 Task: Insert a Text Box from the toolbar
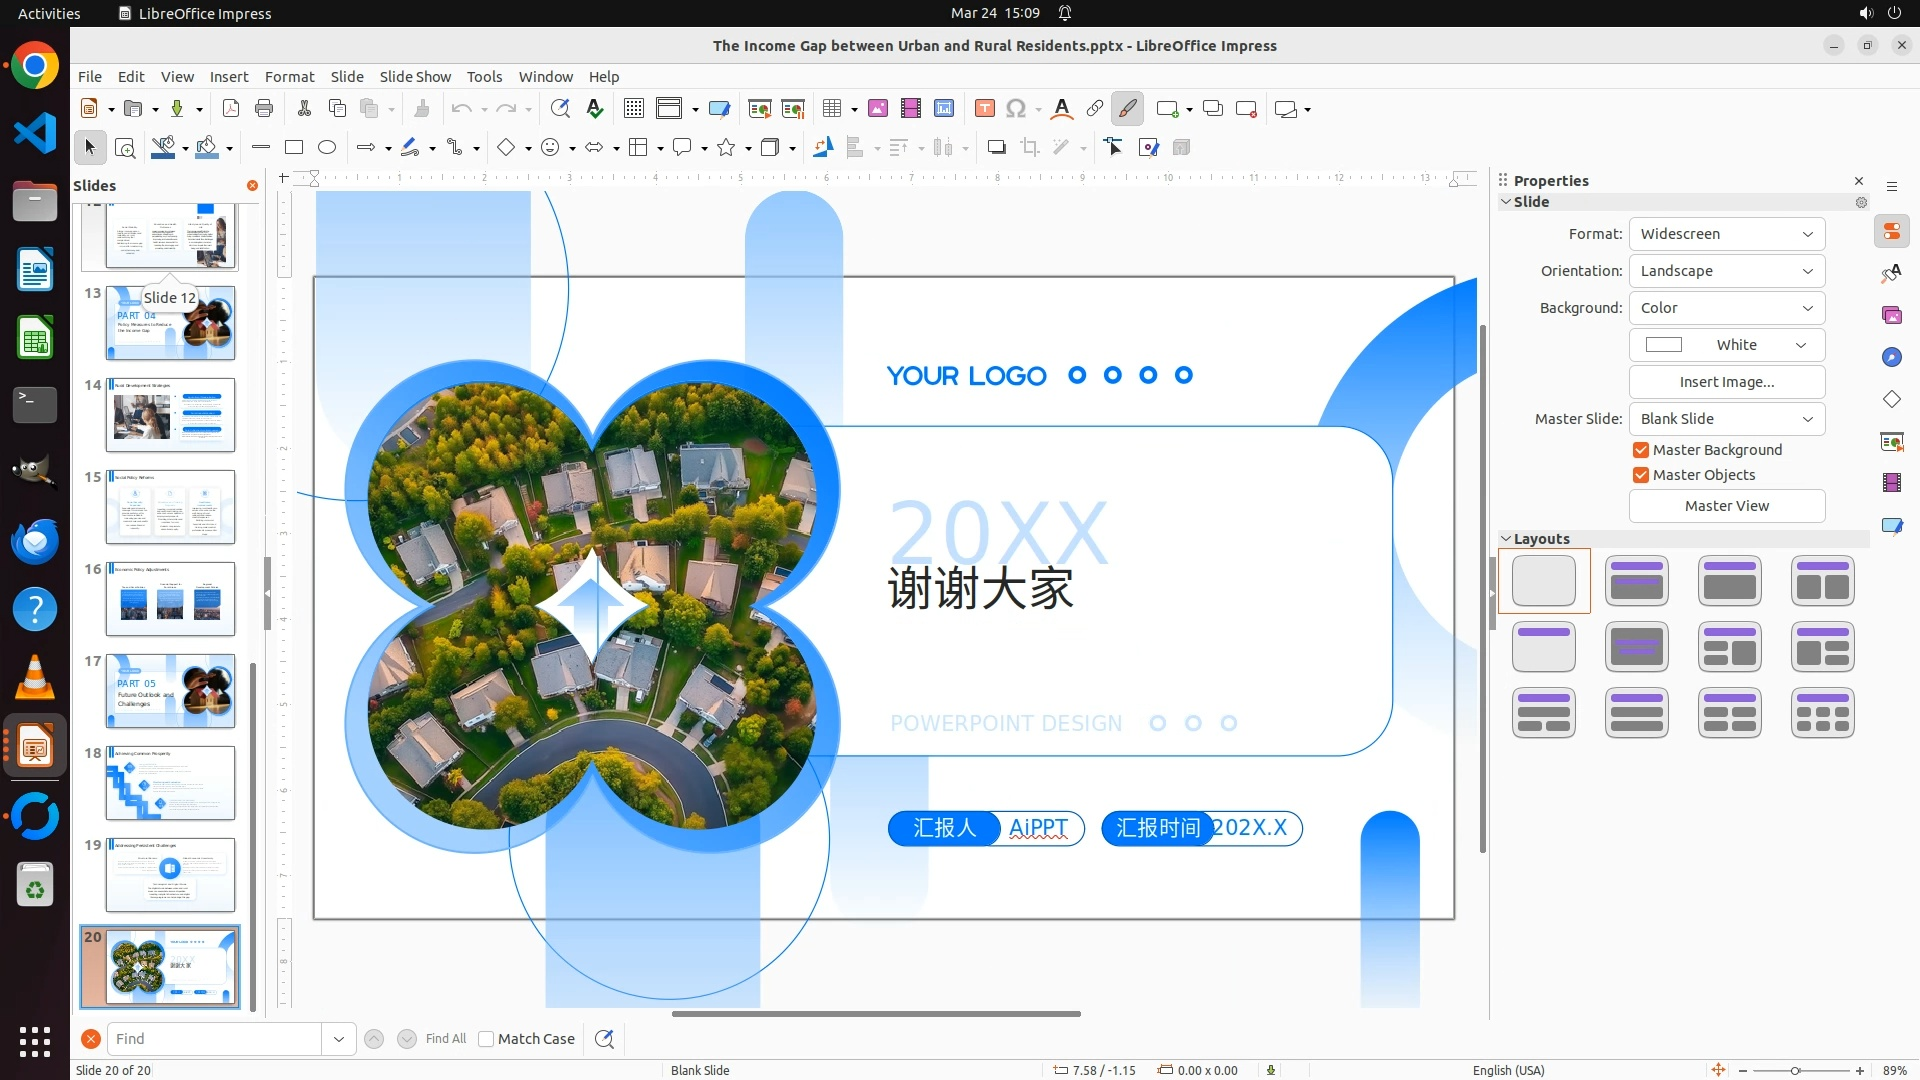(x=984, y=109)
